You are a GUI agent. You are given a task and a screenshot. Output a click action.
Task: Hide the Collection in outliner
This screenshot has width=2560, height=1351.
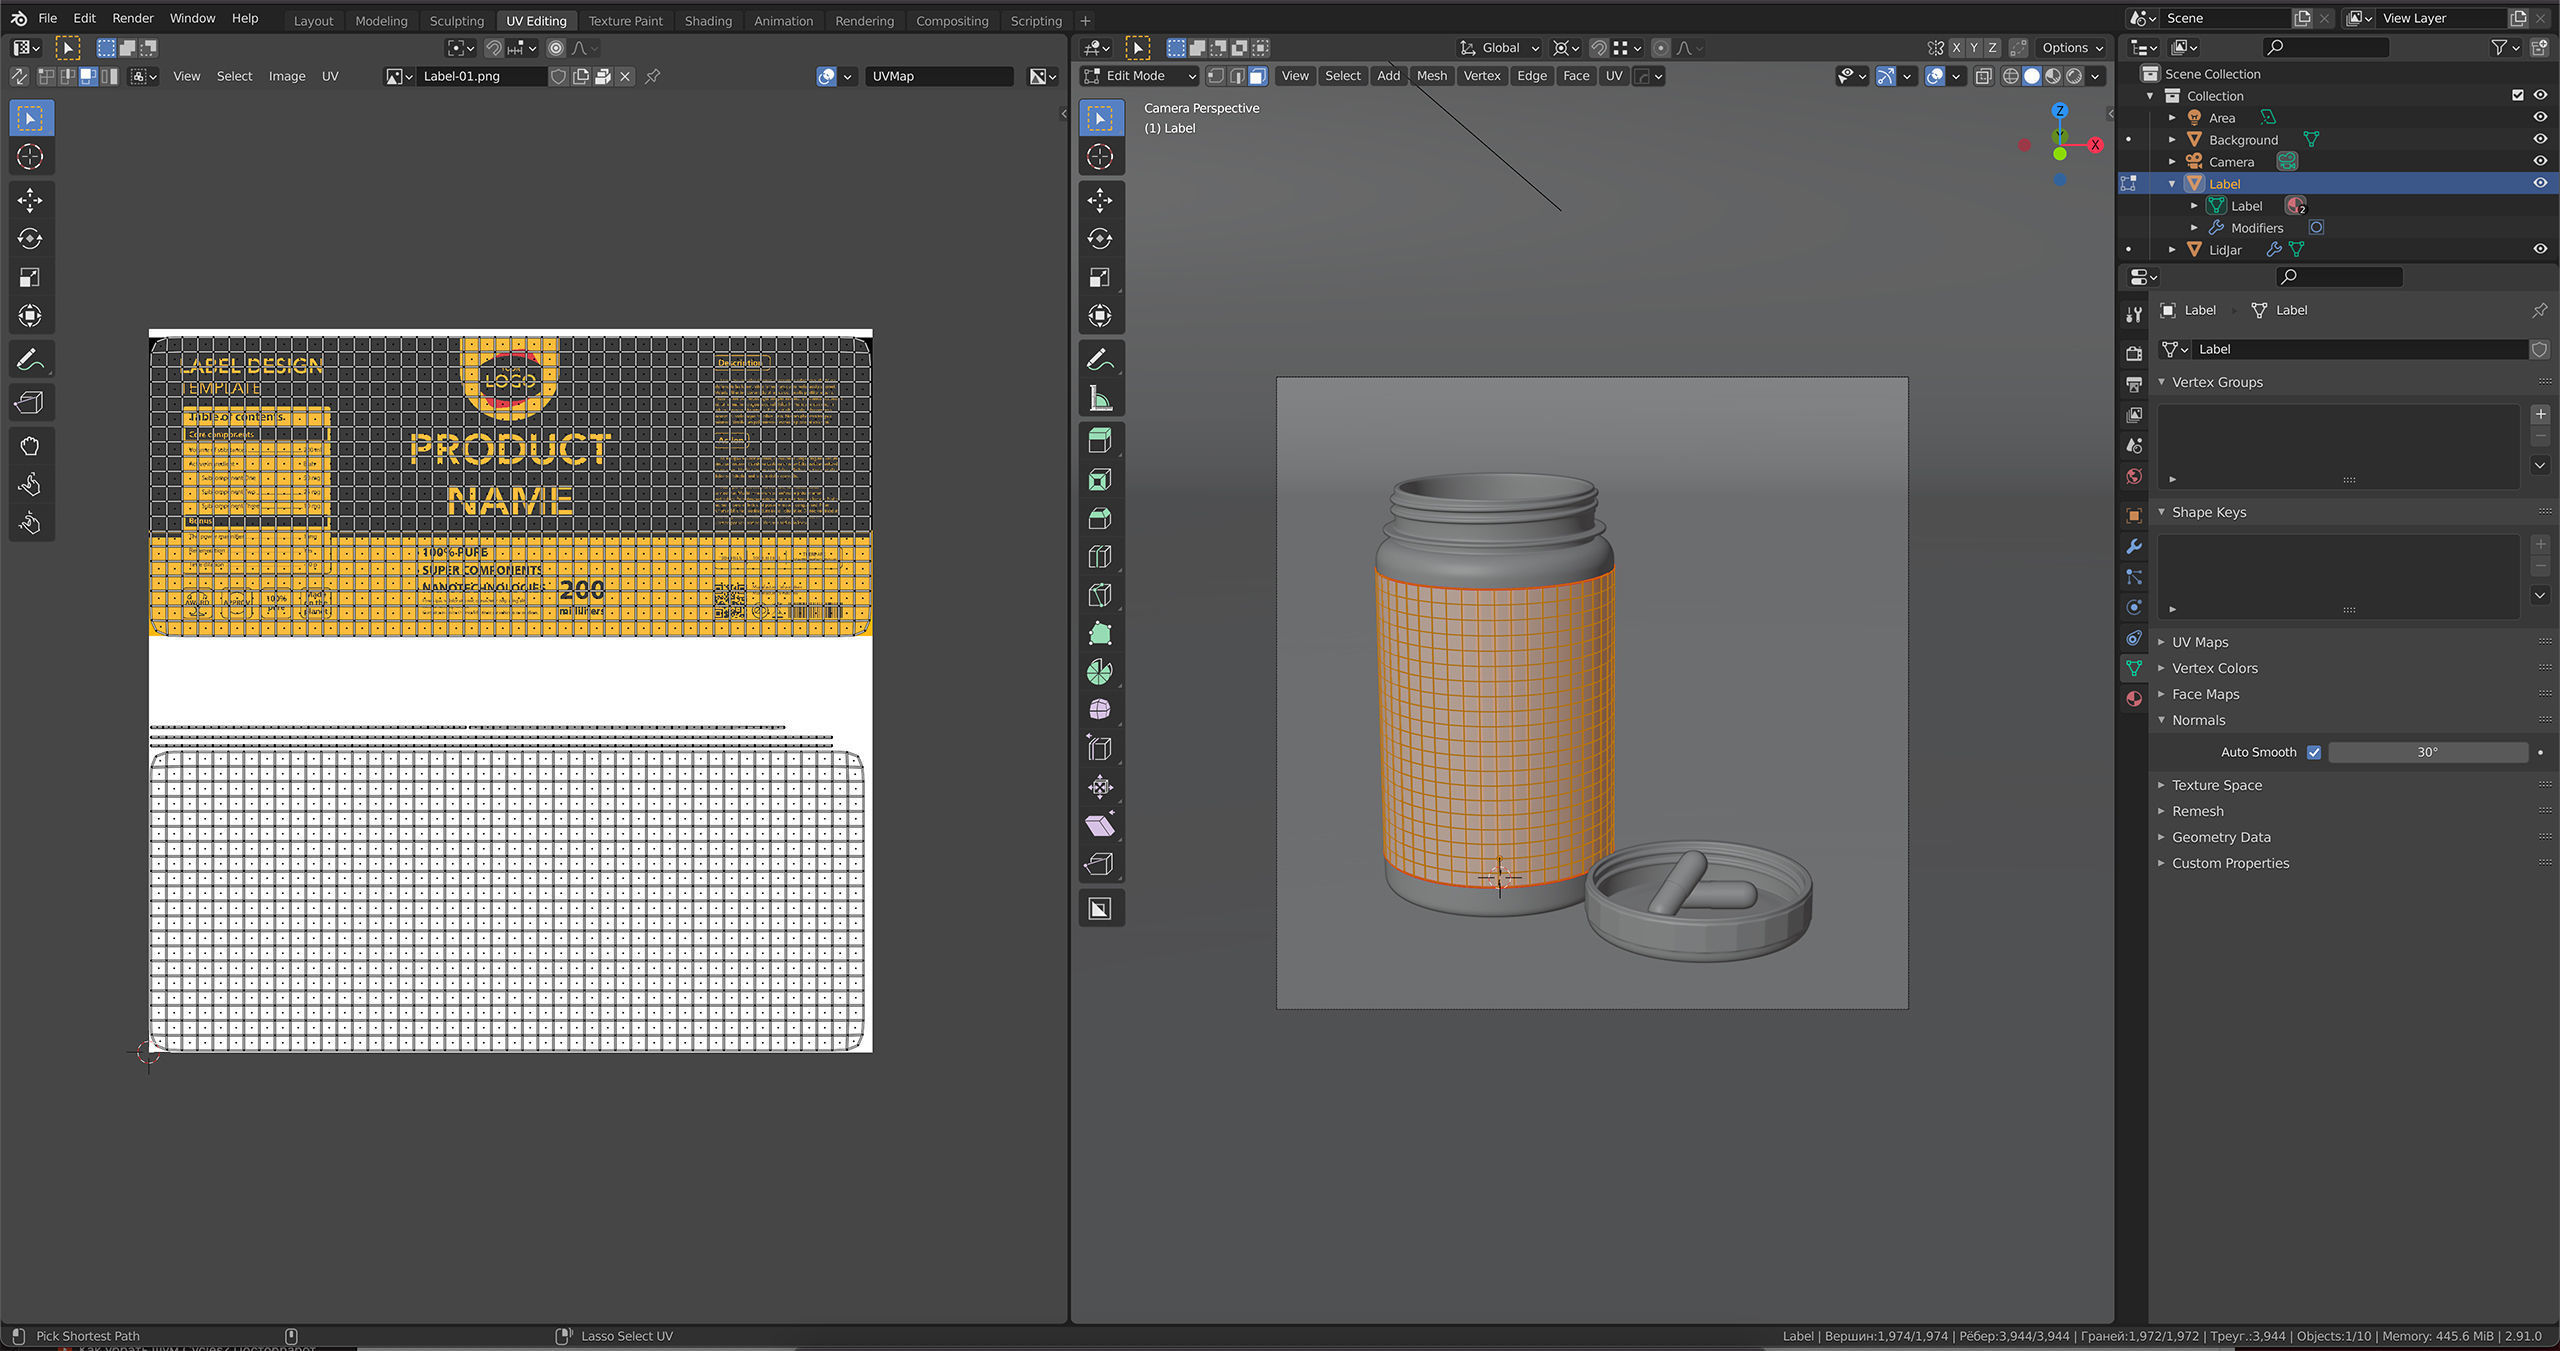[2540, 96]
